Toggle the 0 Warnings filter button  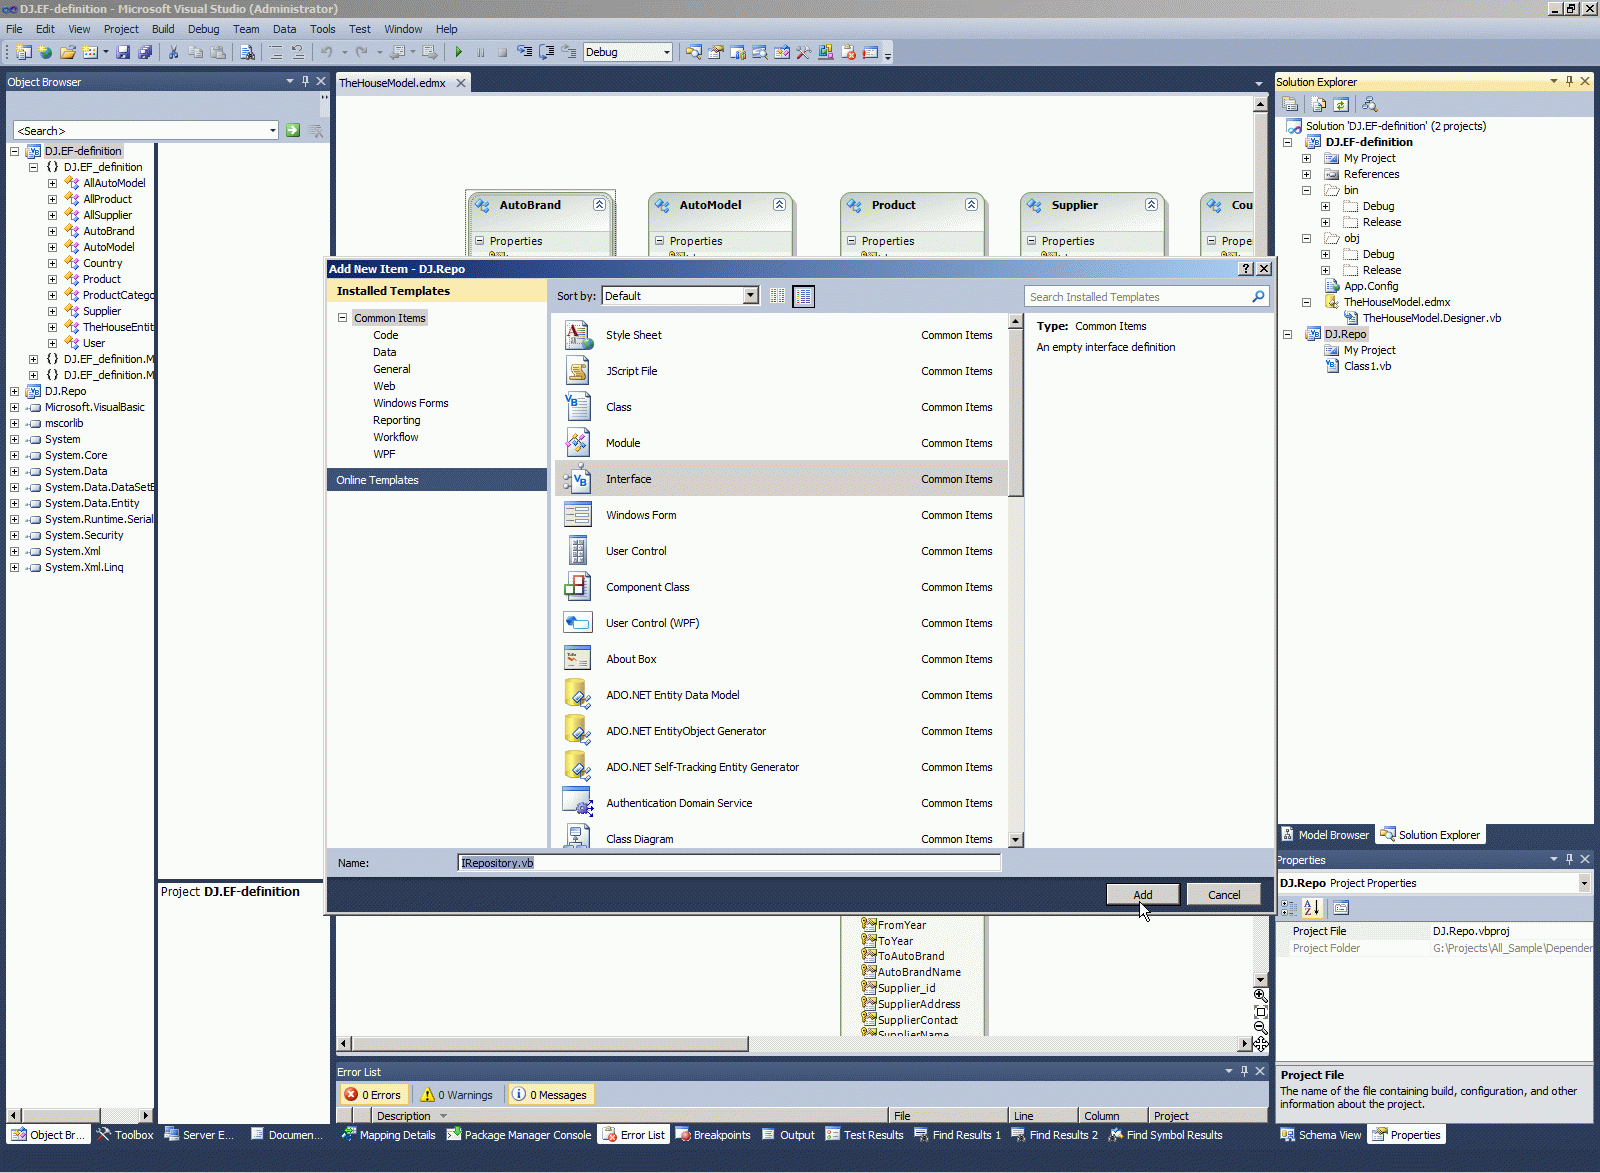pyautogui.click(x=456, y=1095)
